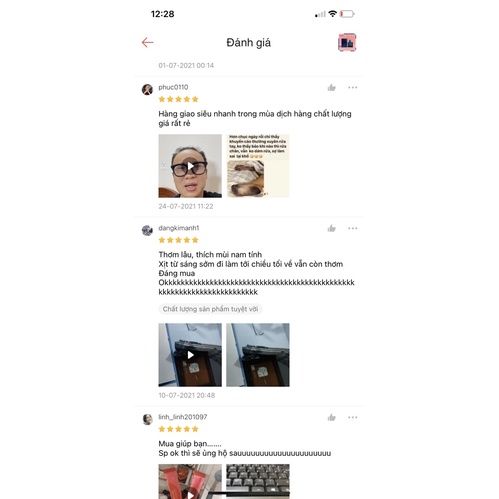This screenshot has height=499, width=499.
Task: Open linh_linh201097's profile avatar
Action: [x=147, y=419]
